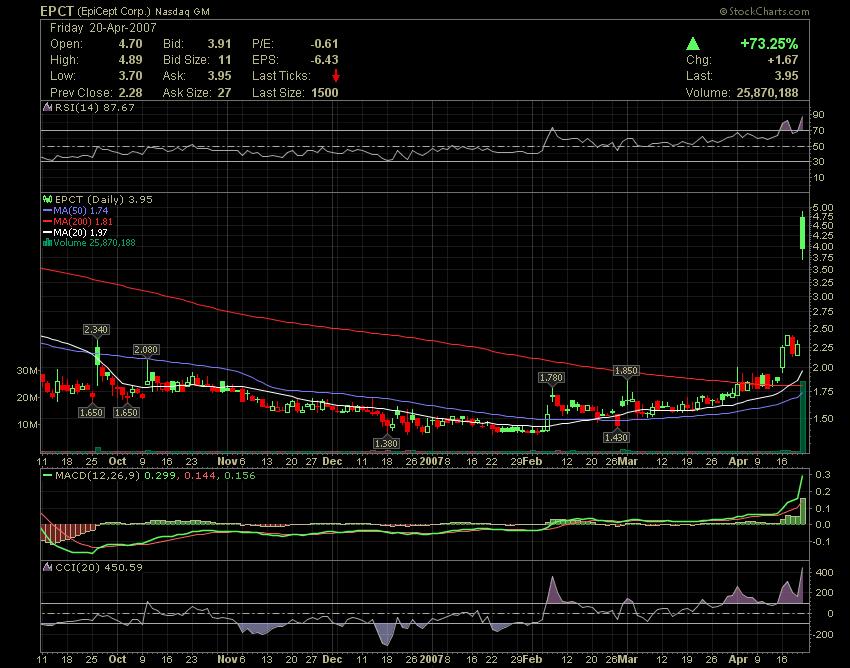Click the P/E value -0.61
The height and width of the screenshot is (668, 850).
(324, 44)
